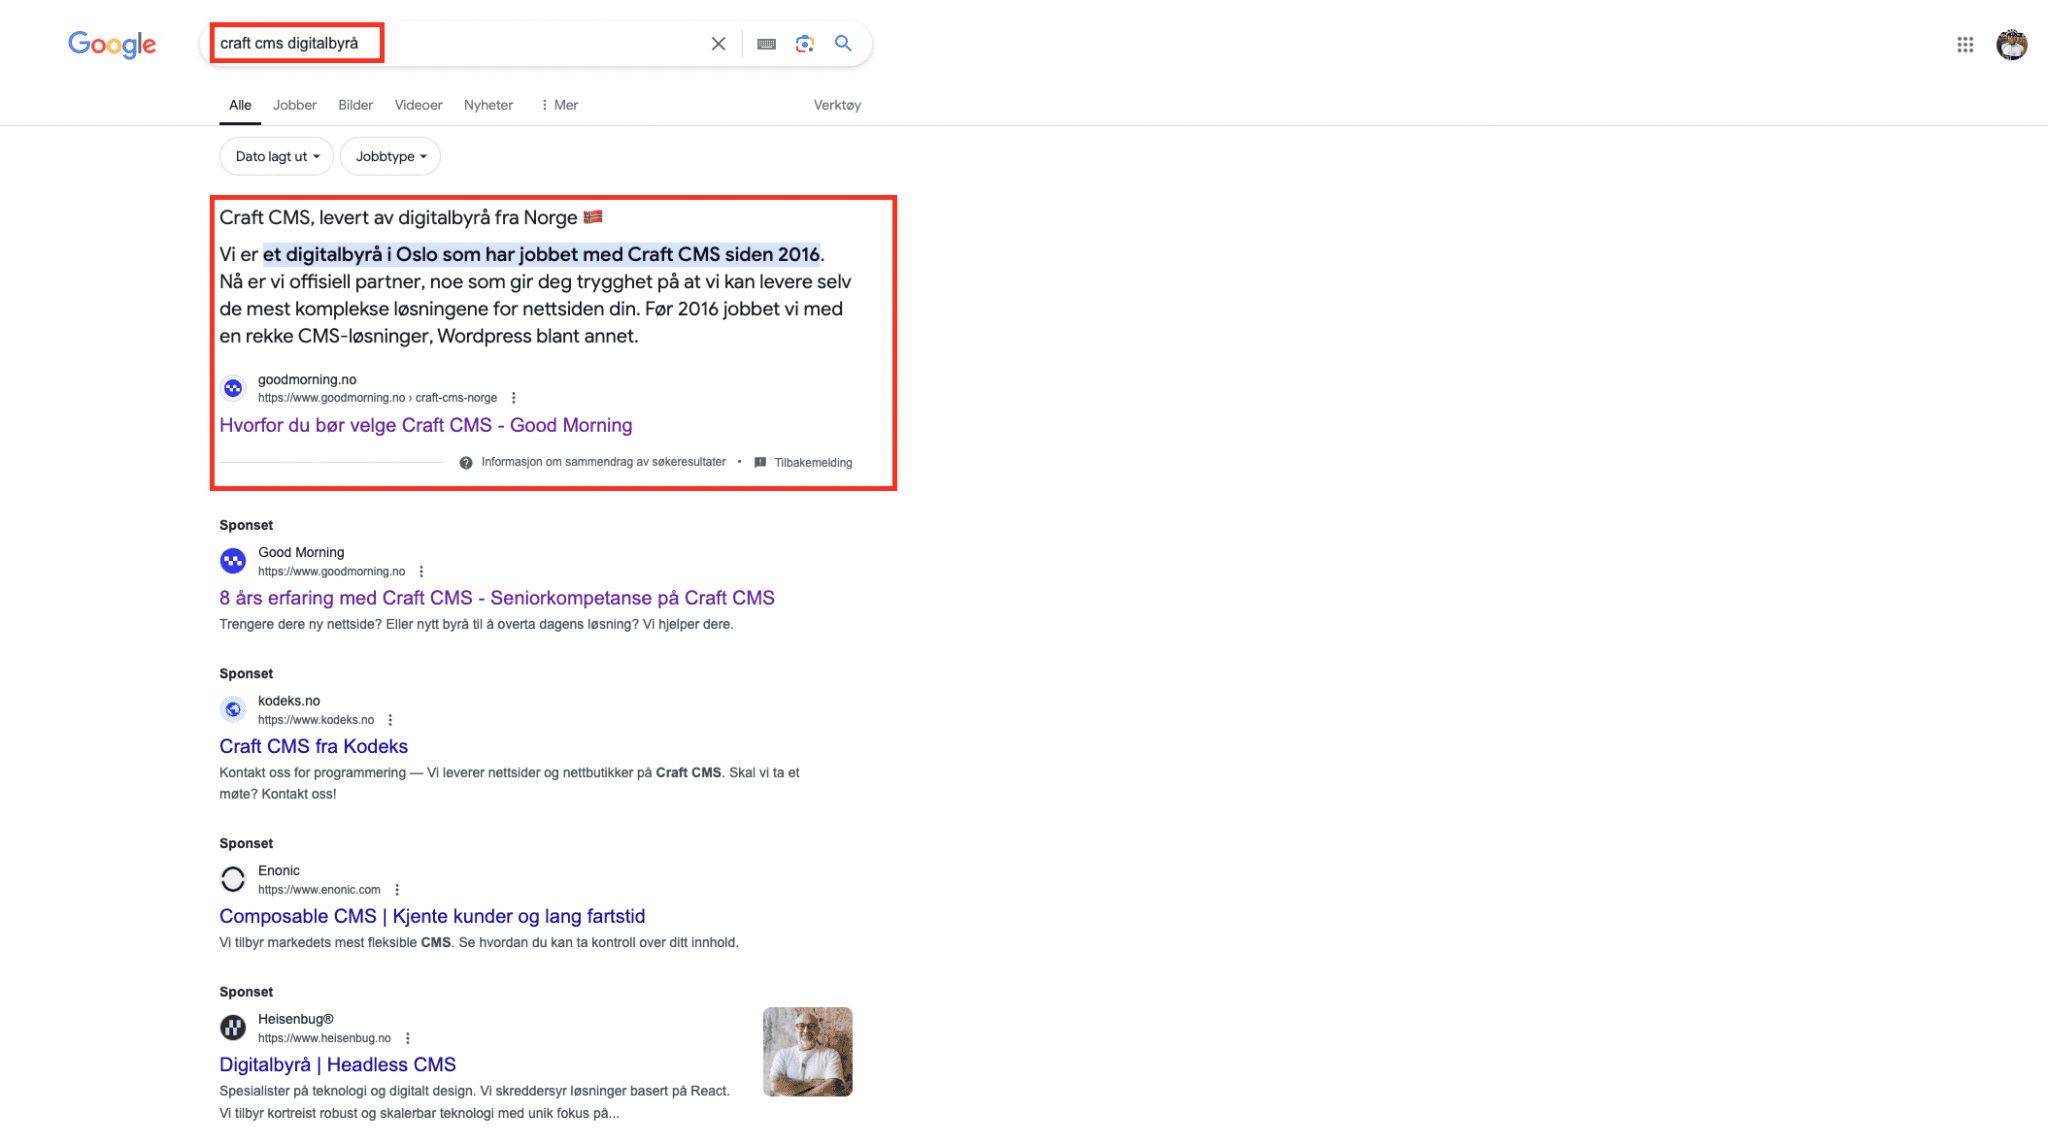This screenshot has width=2048, height=1145.
Task: Click 'Informasjon om sammendrag av søkeresultater' link
Action: click(603, 463)
